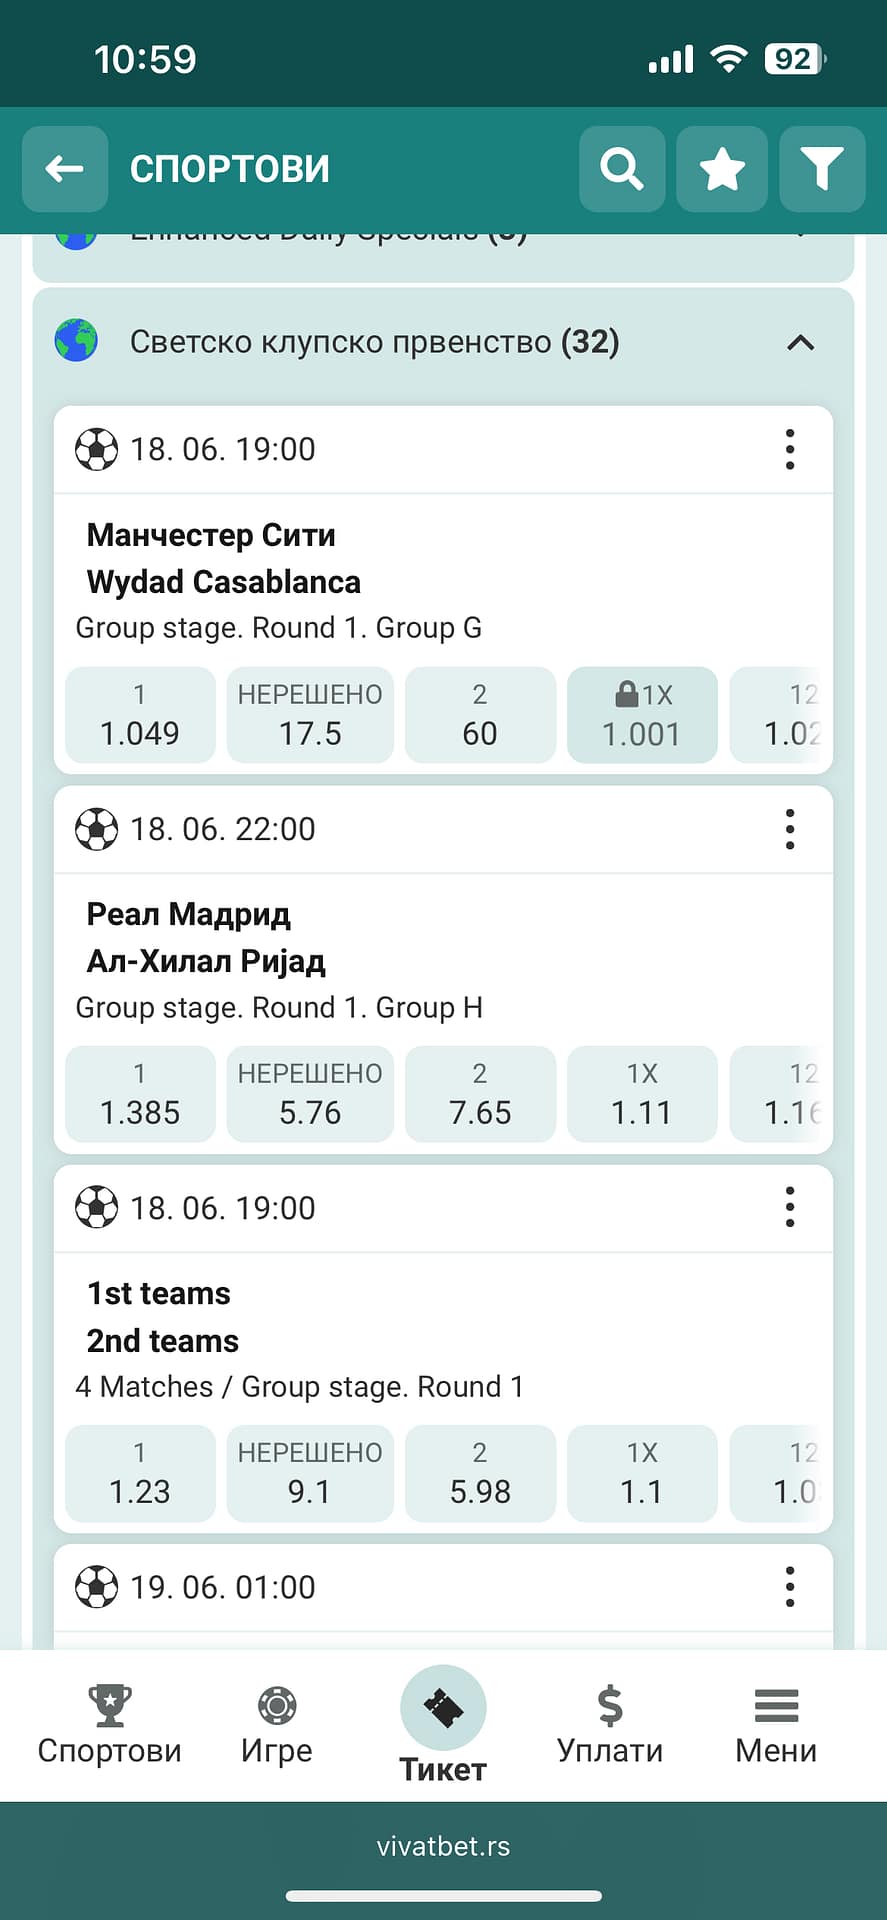Viewport: 887px width, 1920px height.
Task: Switch to the Спортови tab
Action: coord(109,1725)
